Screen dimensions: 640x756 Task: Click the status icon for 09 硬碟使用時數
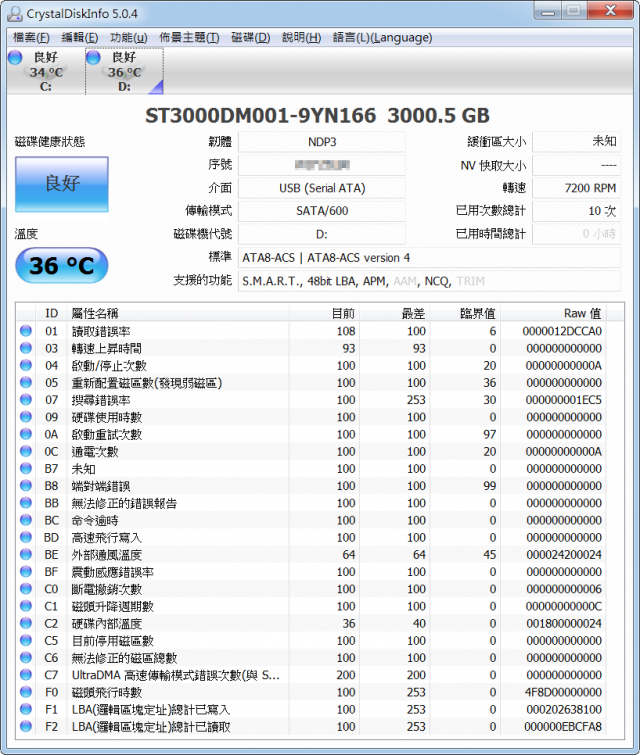[x=26, y=417]
